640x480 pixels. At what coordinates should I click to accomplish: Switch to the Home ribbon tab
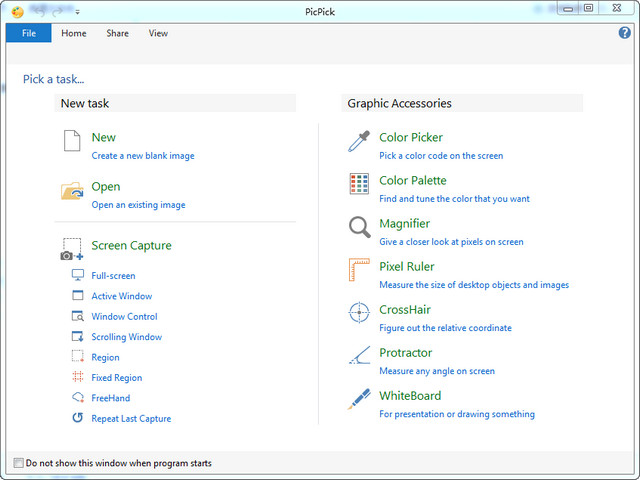74,33
